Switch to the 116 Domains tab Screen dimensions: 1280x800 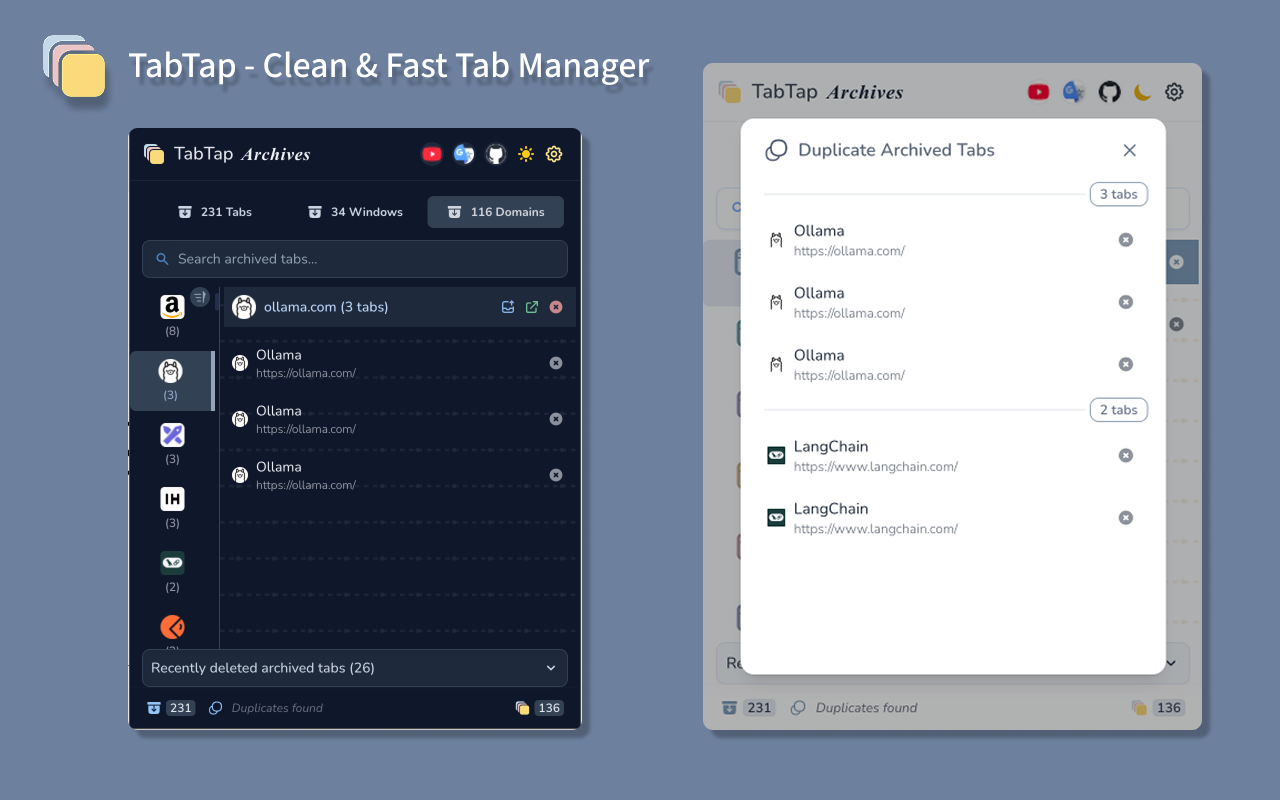[x=495, y=212]
